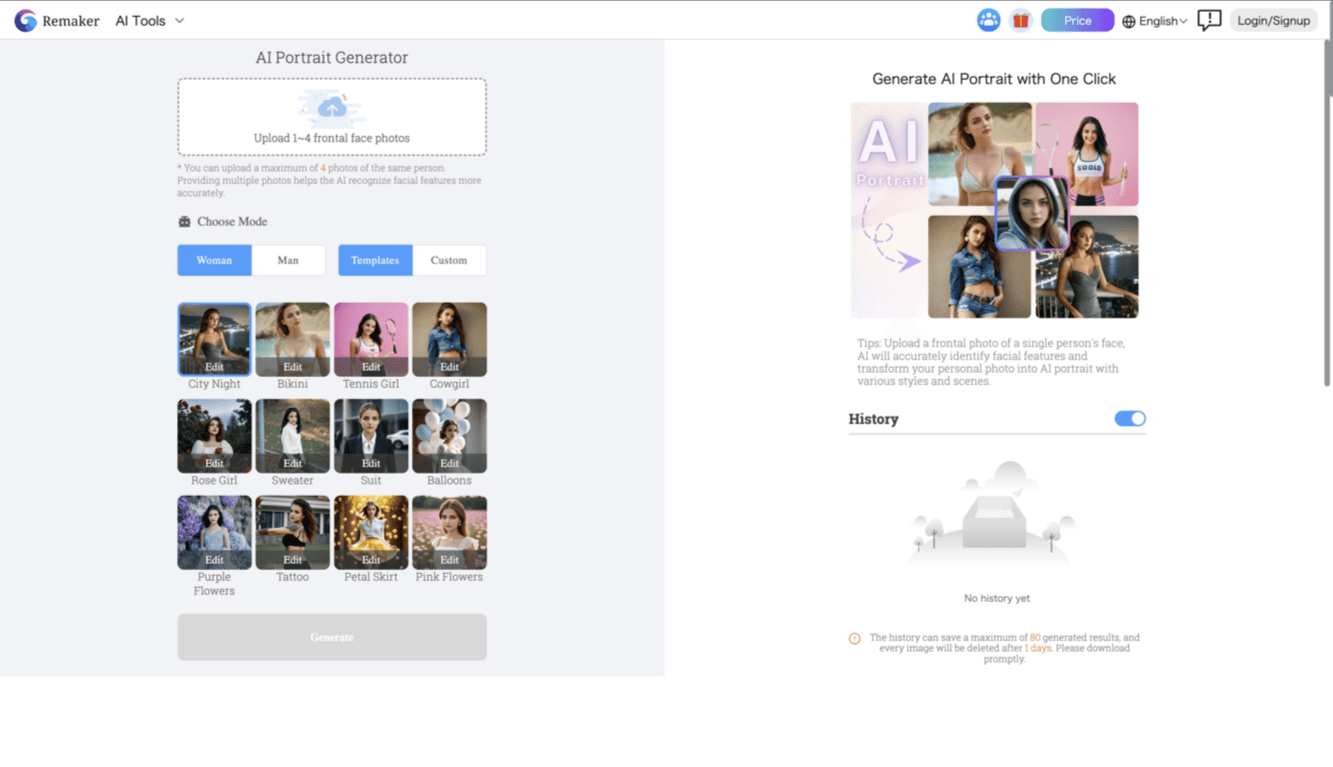Expand the AI Tools dropdown menu
The height and width of the screenshot is (767, 1333).
(x=150, y=21)
